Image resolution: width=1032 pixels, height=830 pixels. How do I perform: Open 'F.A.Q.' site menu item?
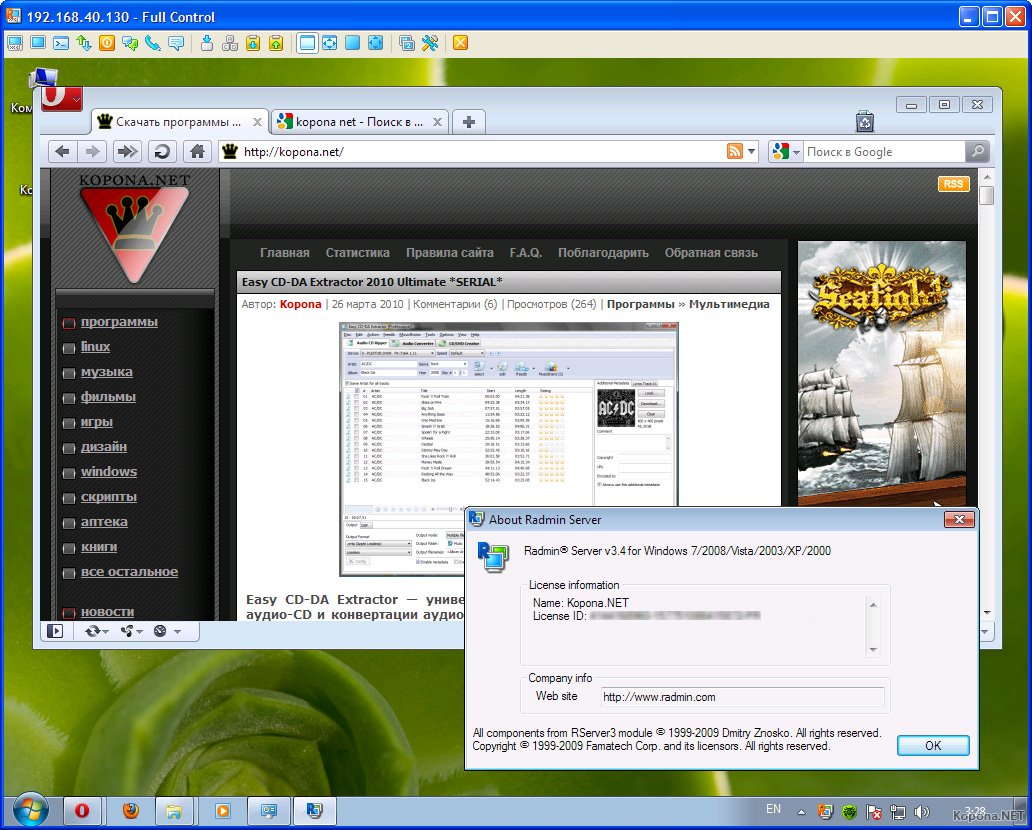pos(525,253)
